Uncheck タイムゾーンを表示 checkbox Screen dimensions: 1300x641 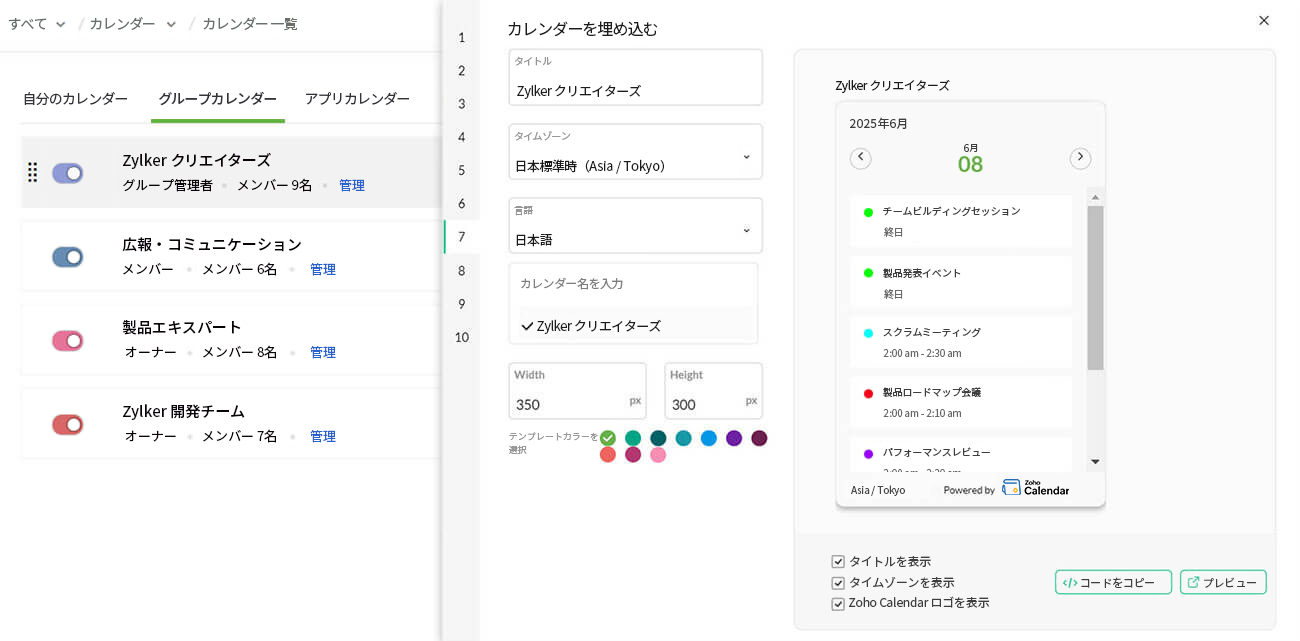[838, 583]
